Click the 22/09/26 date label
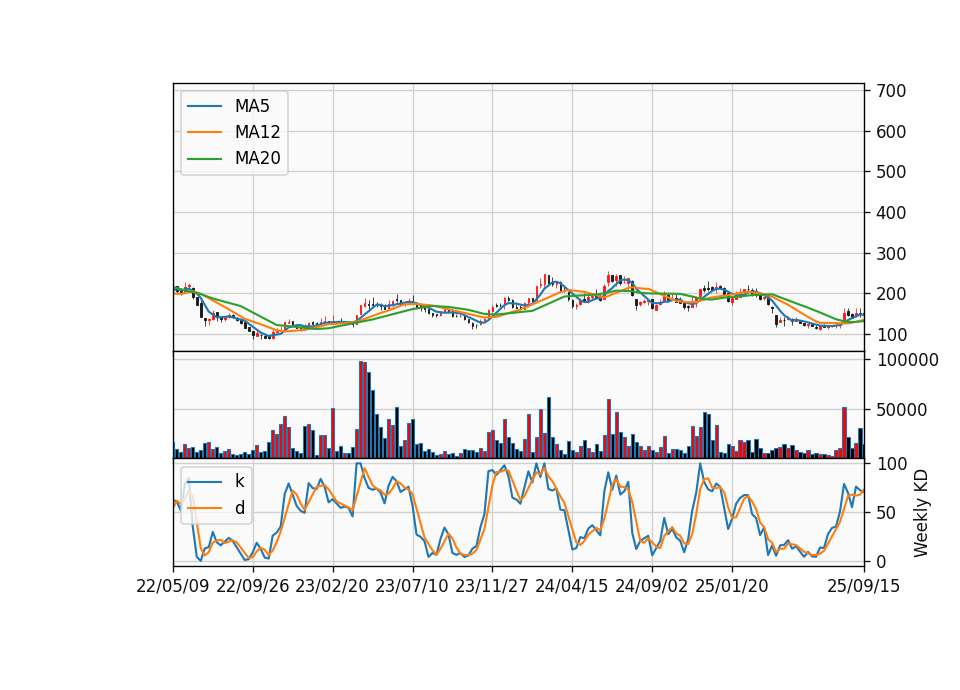 [x=253, y=586]
